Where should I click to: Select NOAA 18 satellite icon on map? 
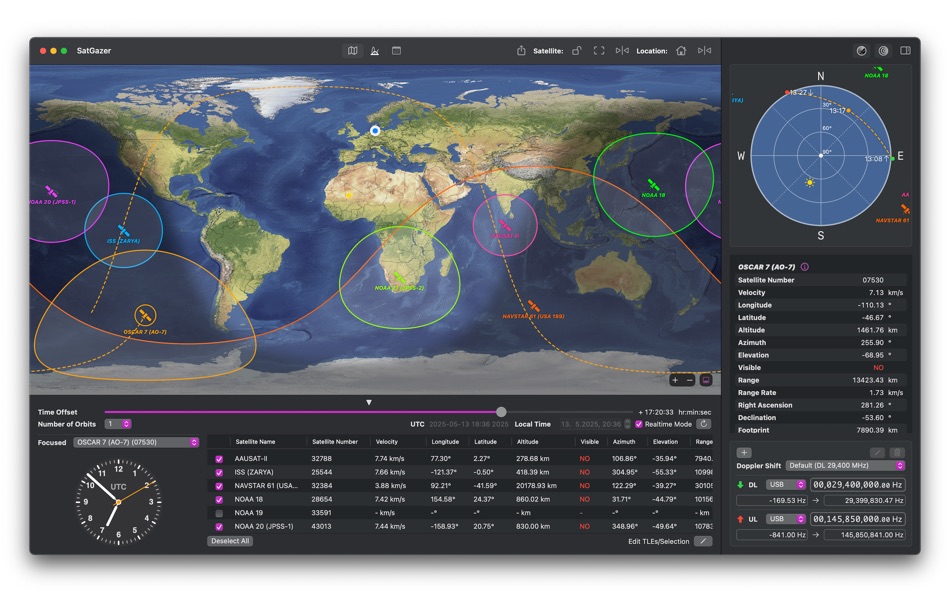(x=653, y=184)
